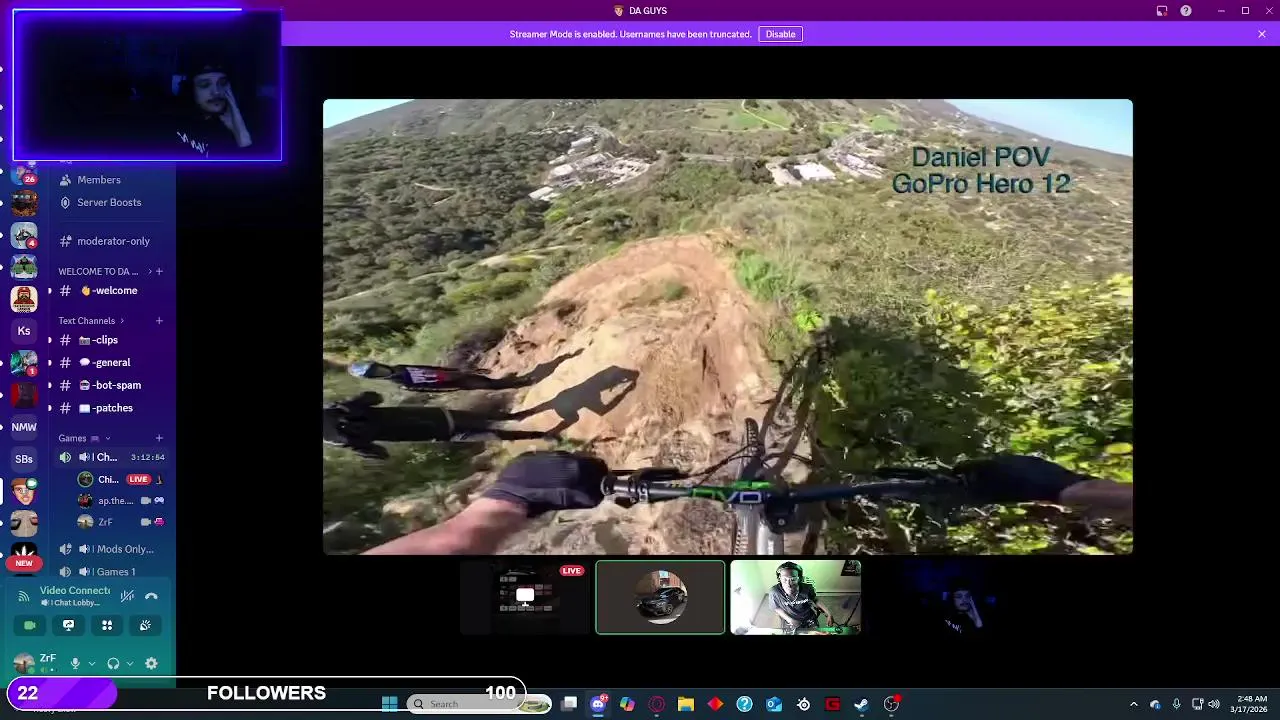The image size is (1280, 720).
Task: Open the taskbar clock showing 2:48 AM
Action: 1251,704
